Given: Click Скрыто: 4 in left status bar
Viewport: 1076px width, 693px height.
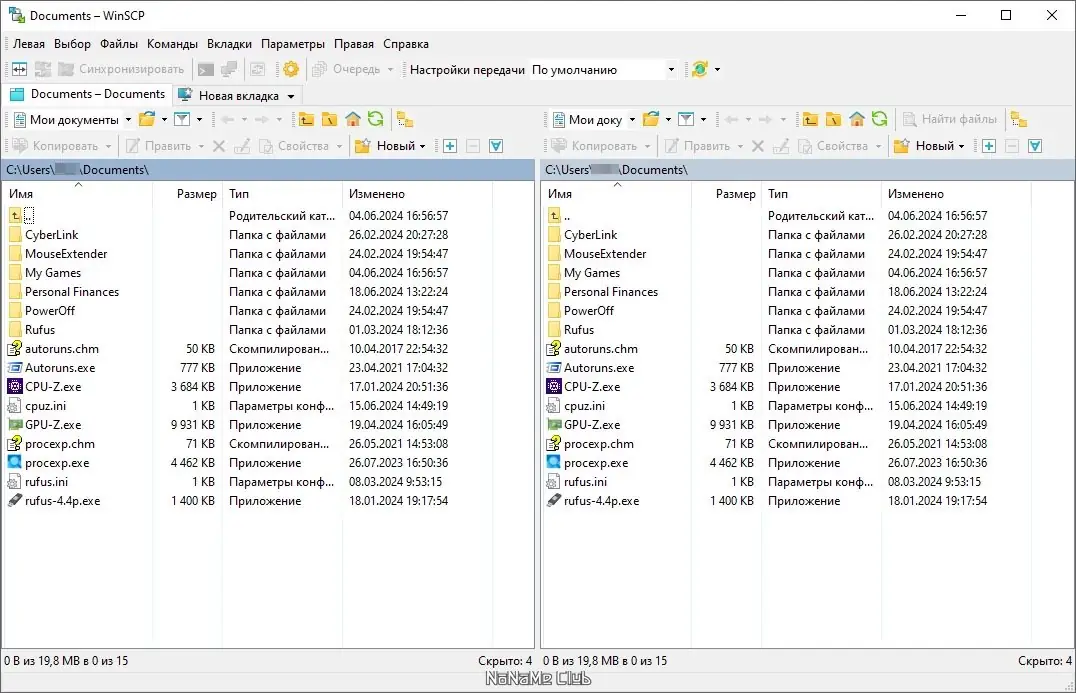Looking at the screenshot, I should click(505, 661).
